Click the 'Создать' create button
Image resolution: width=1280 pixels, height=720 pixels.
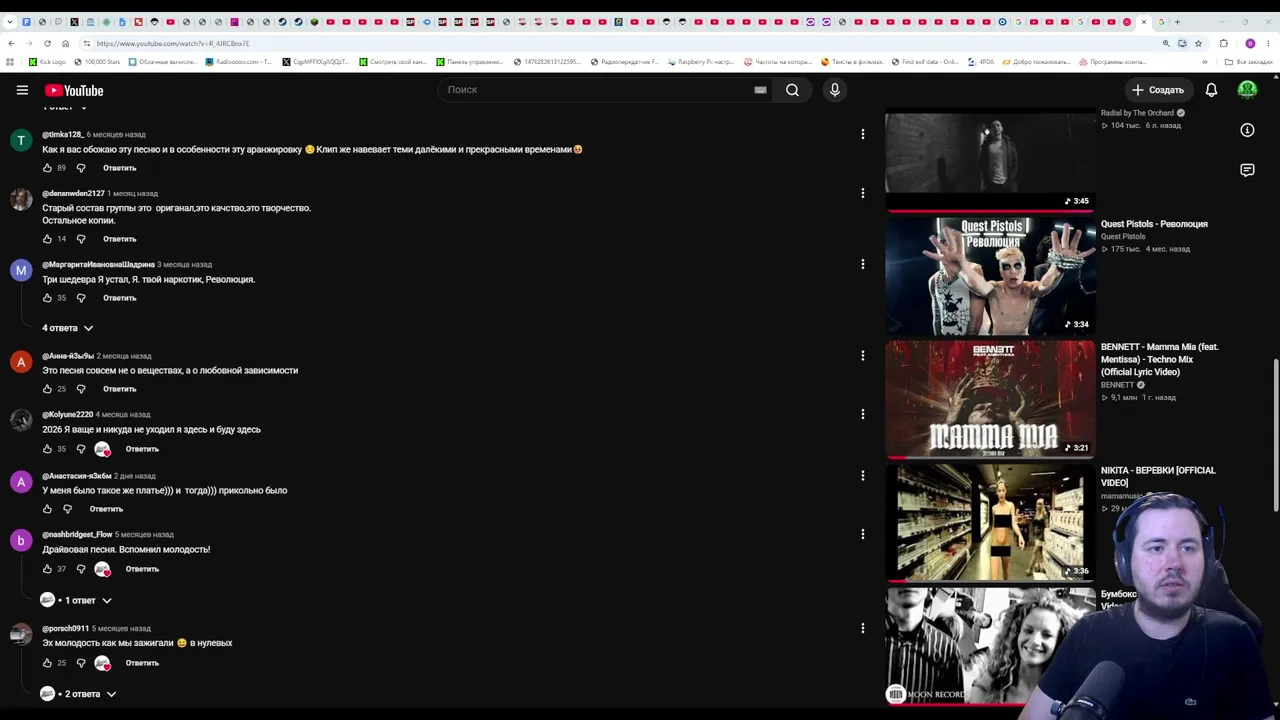(x=1158, y=90)
